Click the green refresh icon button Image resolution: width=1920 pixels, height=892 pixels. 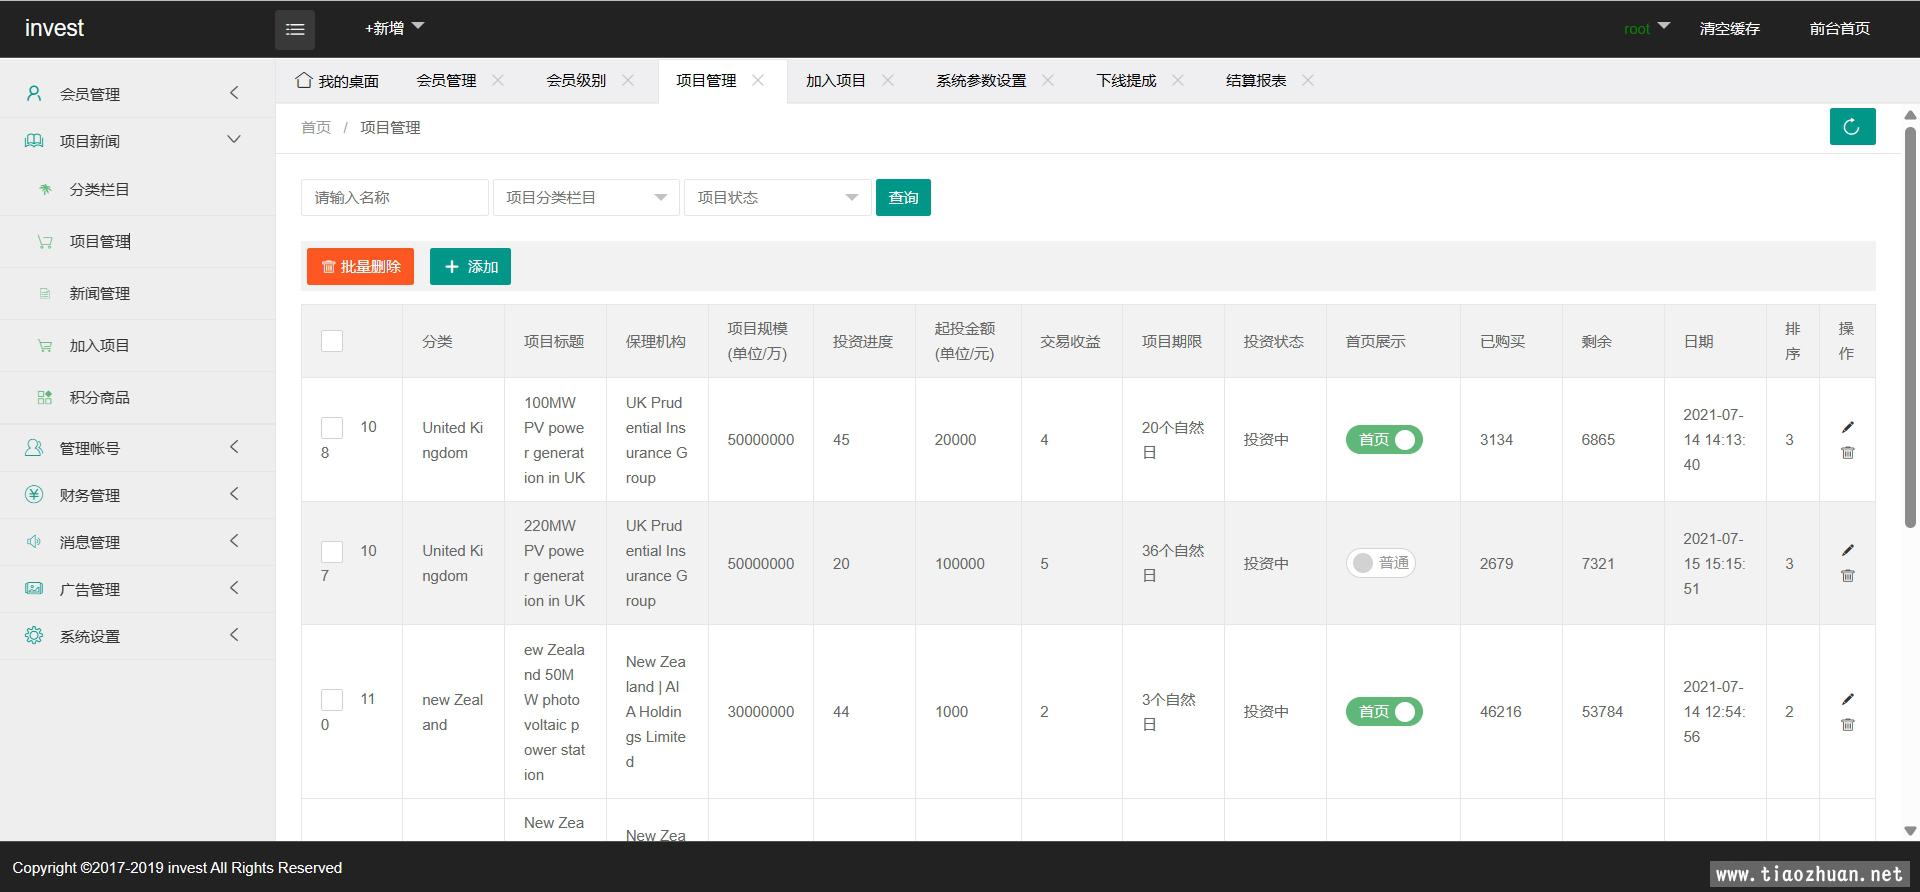tap(1852, 127)
